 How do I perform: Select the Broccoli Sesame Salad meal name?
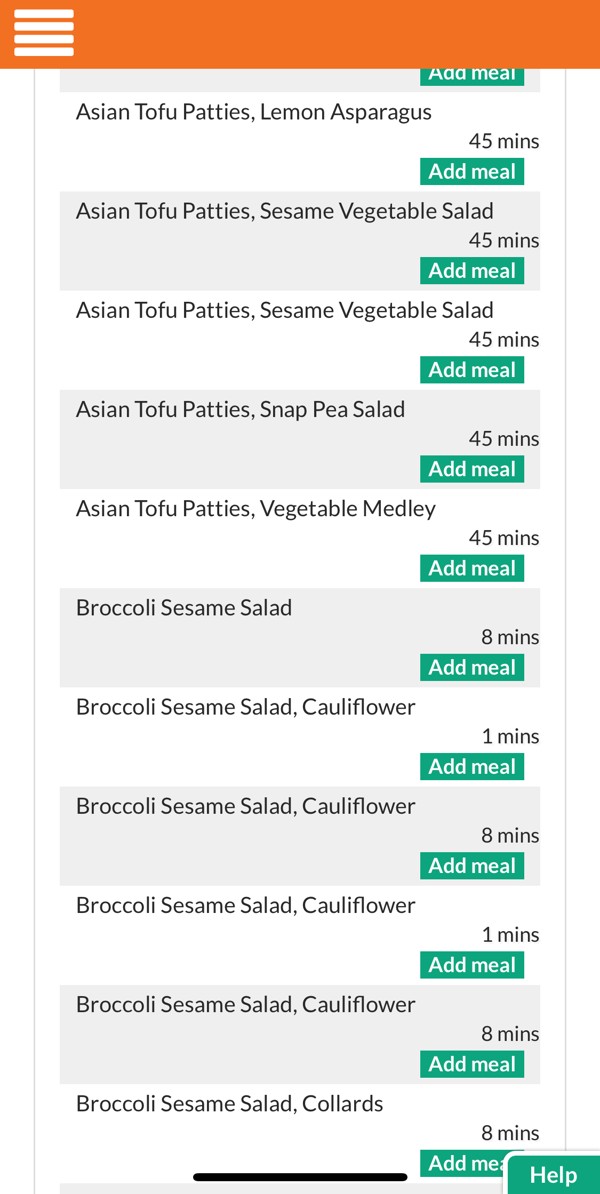point(183,606)
